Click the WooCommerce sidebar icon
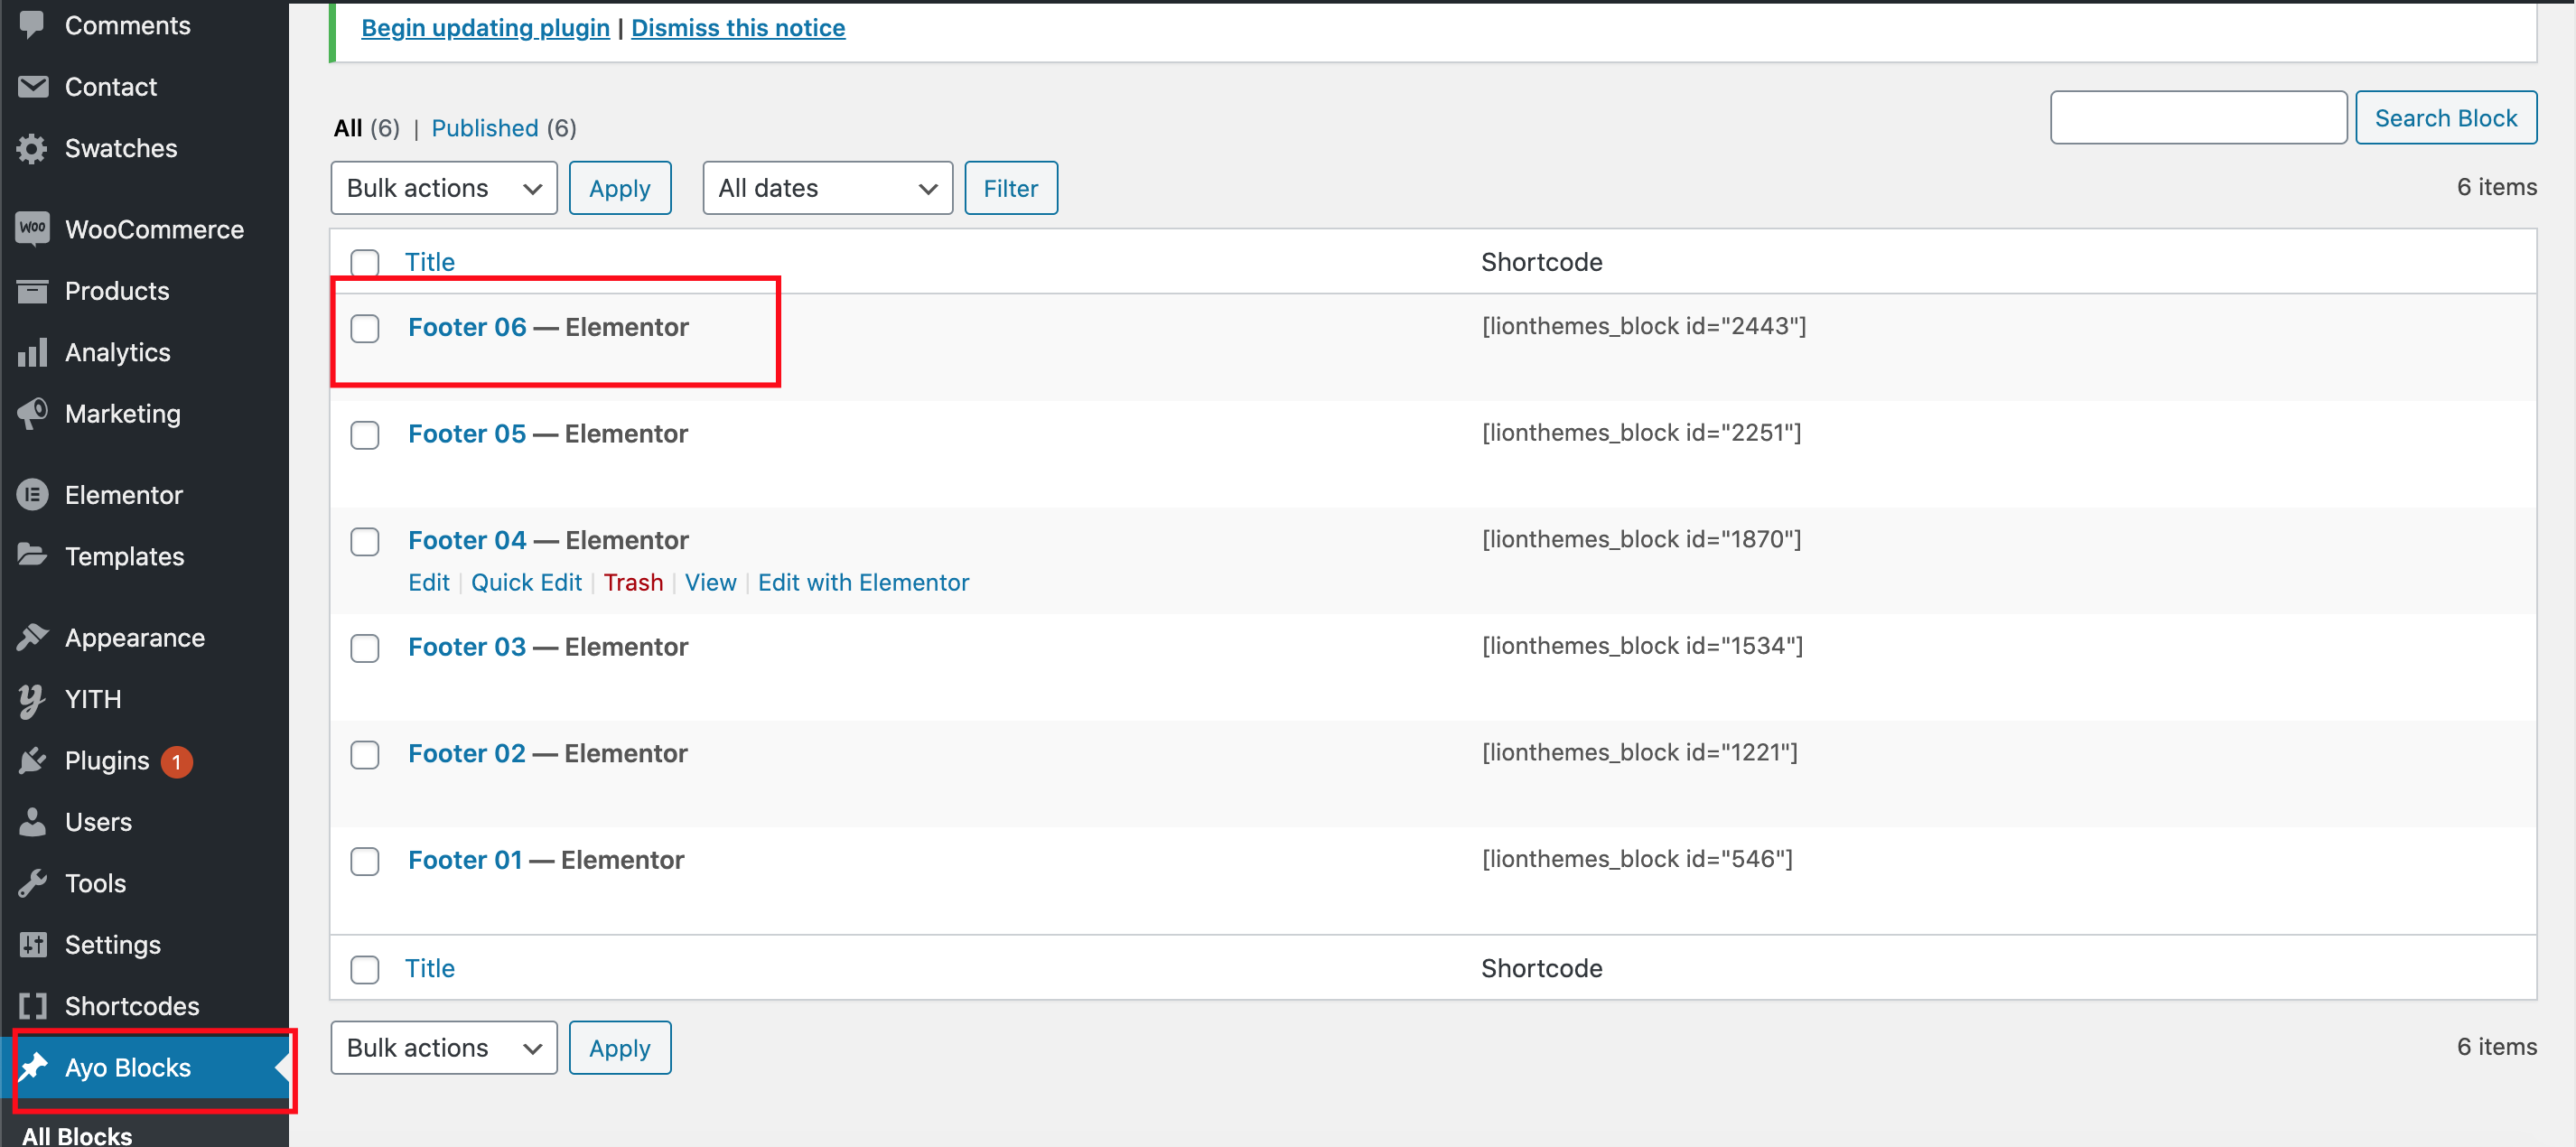The height and width of the screenshot is (1147, 2576). click(x=32, y=228)
